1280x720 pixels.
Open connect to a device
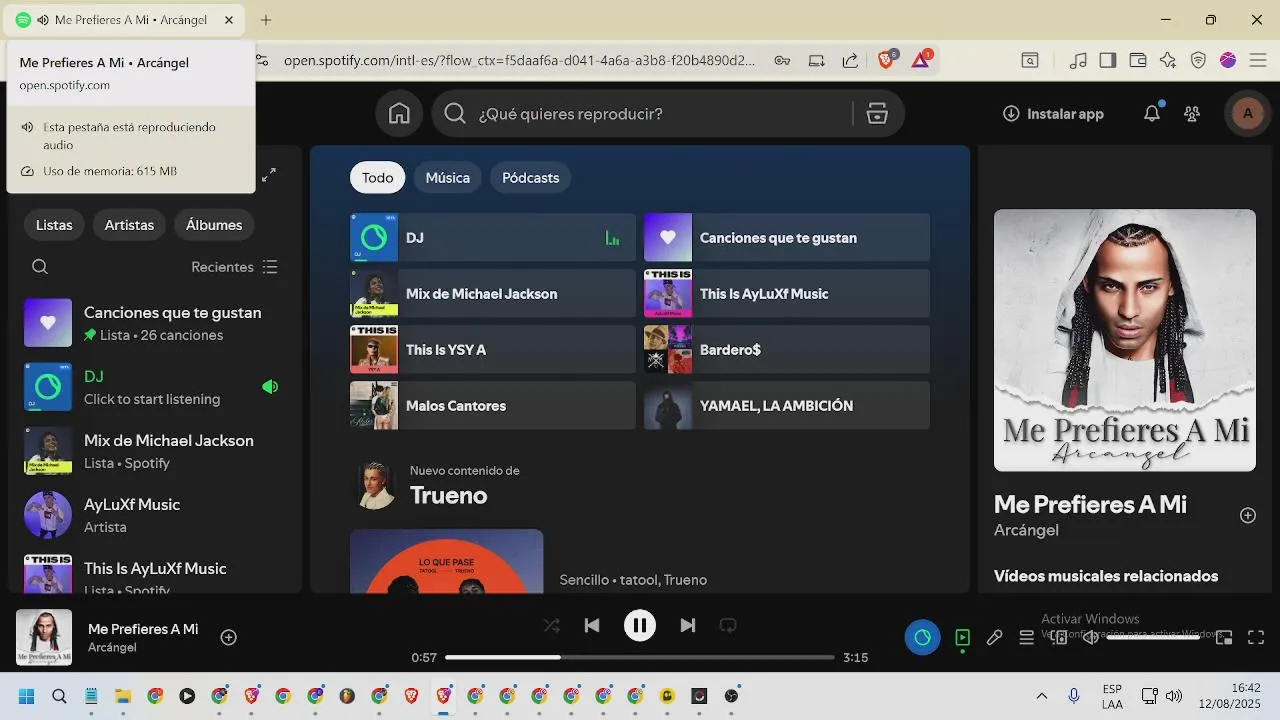coord(1059,637)
